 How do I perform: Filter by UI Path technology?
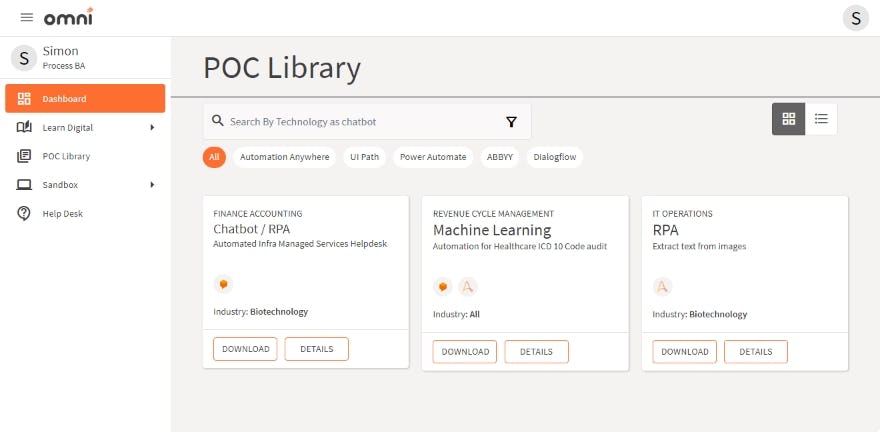(x=364, y=157)
